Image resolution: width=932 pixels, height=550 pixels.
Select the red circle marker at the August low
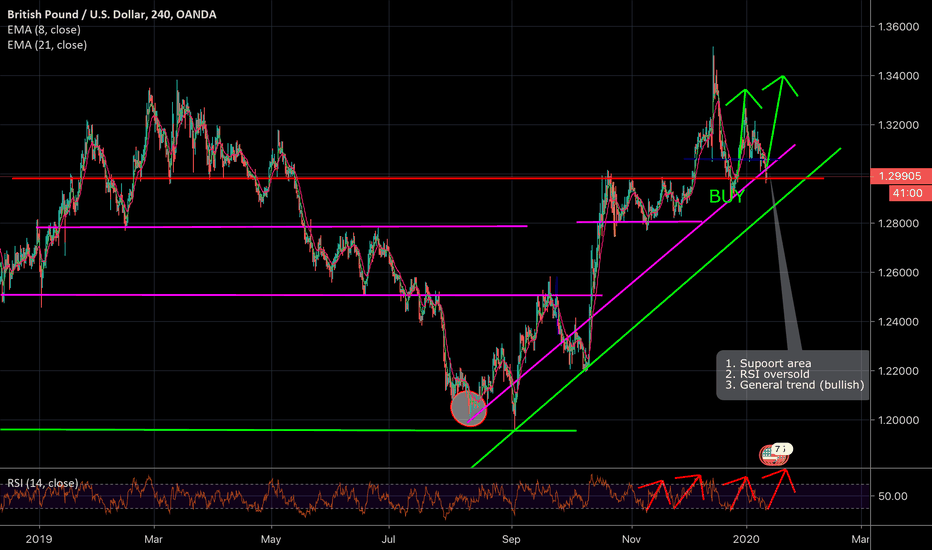coord(467,408)
